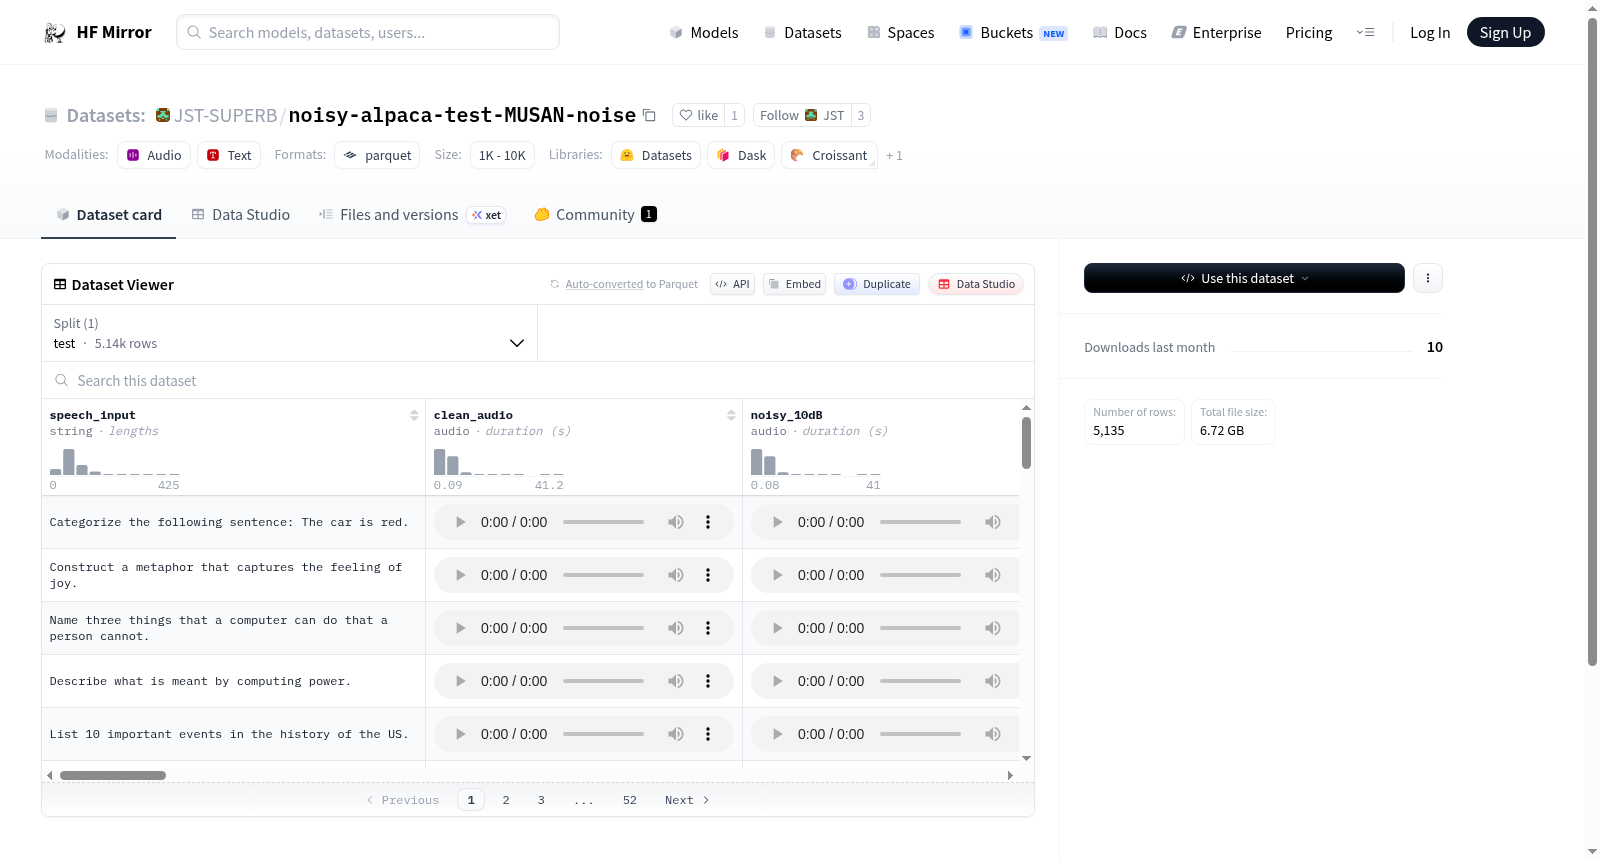Play clean audio for 'List 10 important events' row

pos(460,734)
